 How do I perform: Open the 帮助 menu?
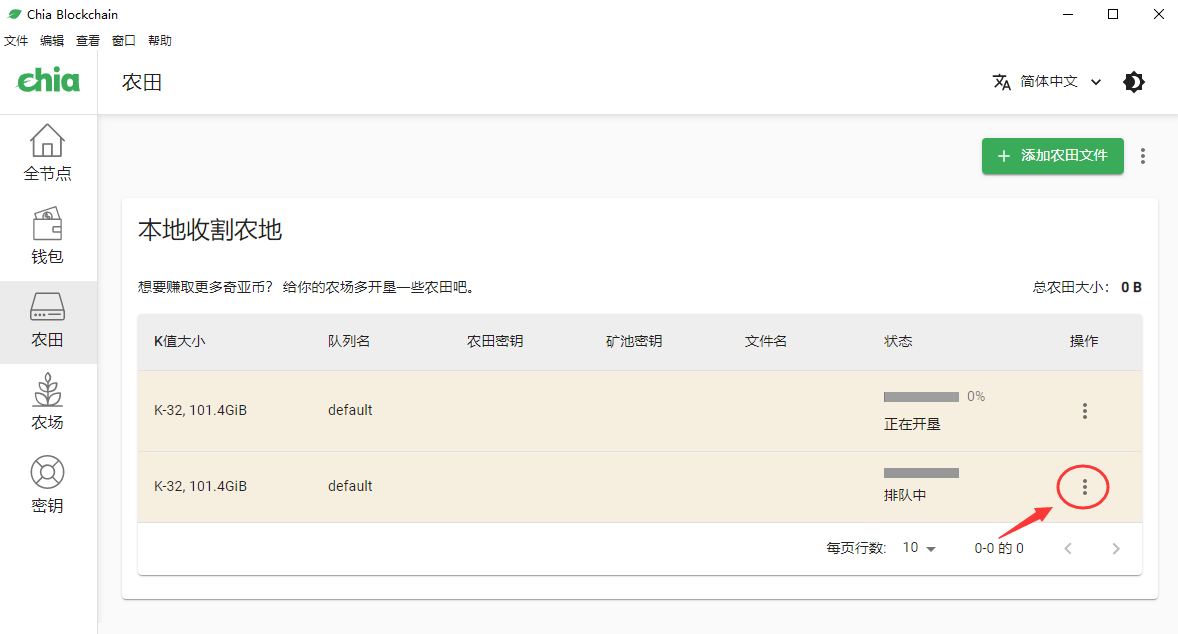click(x=160, y=41)
